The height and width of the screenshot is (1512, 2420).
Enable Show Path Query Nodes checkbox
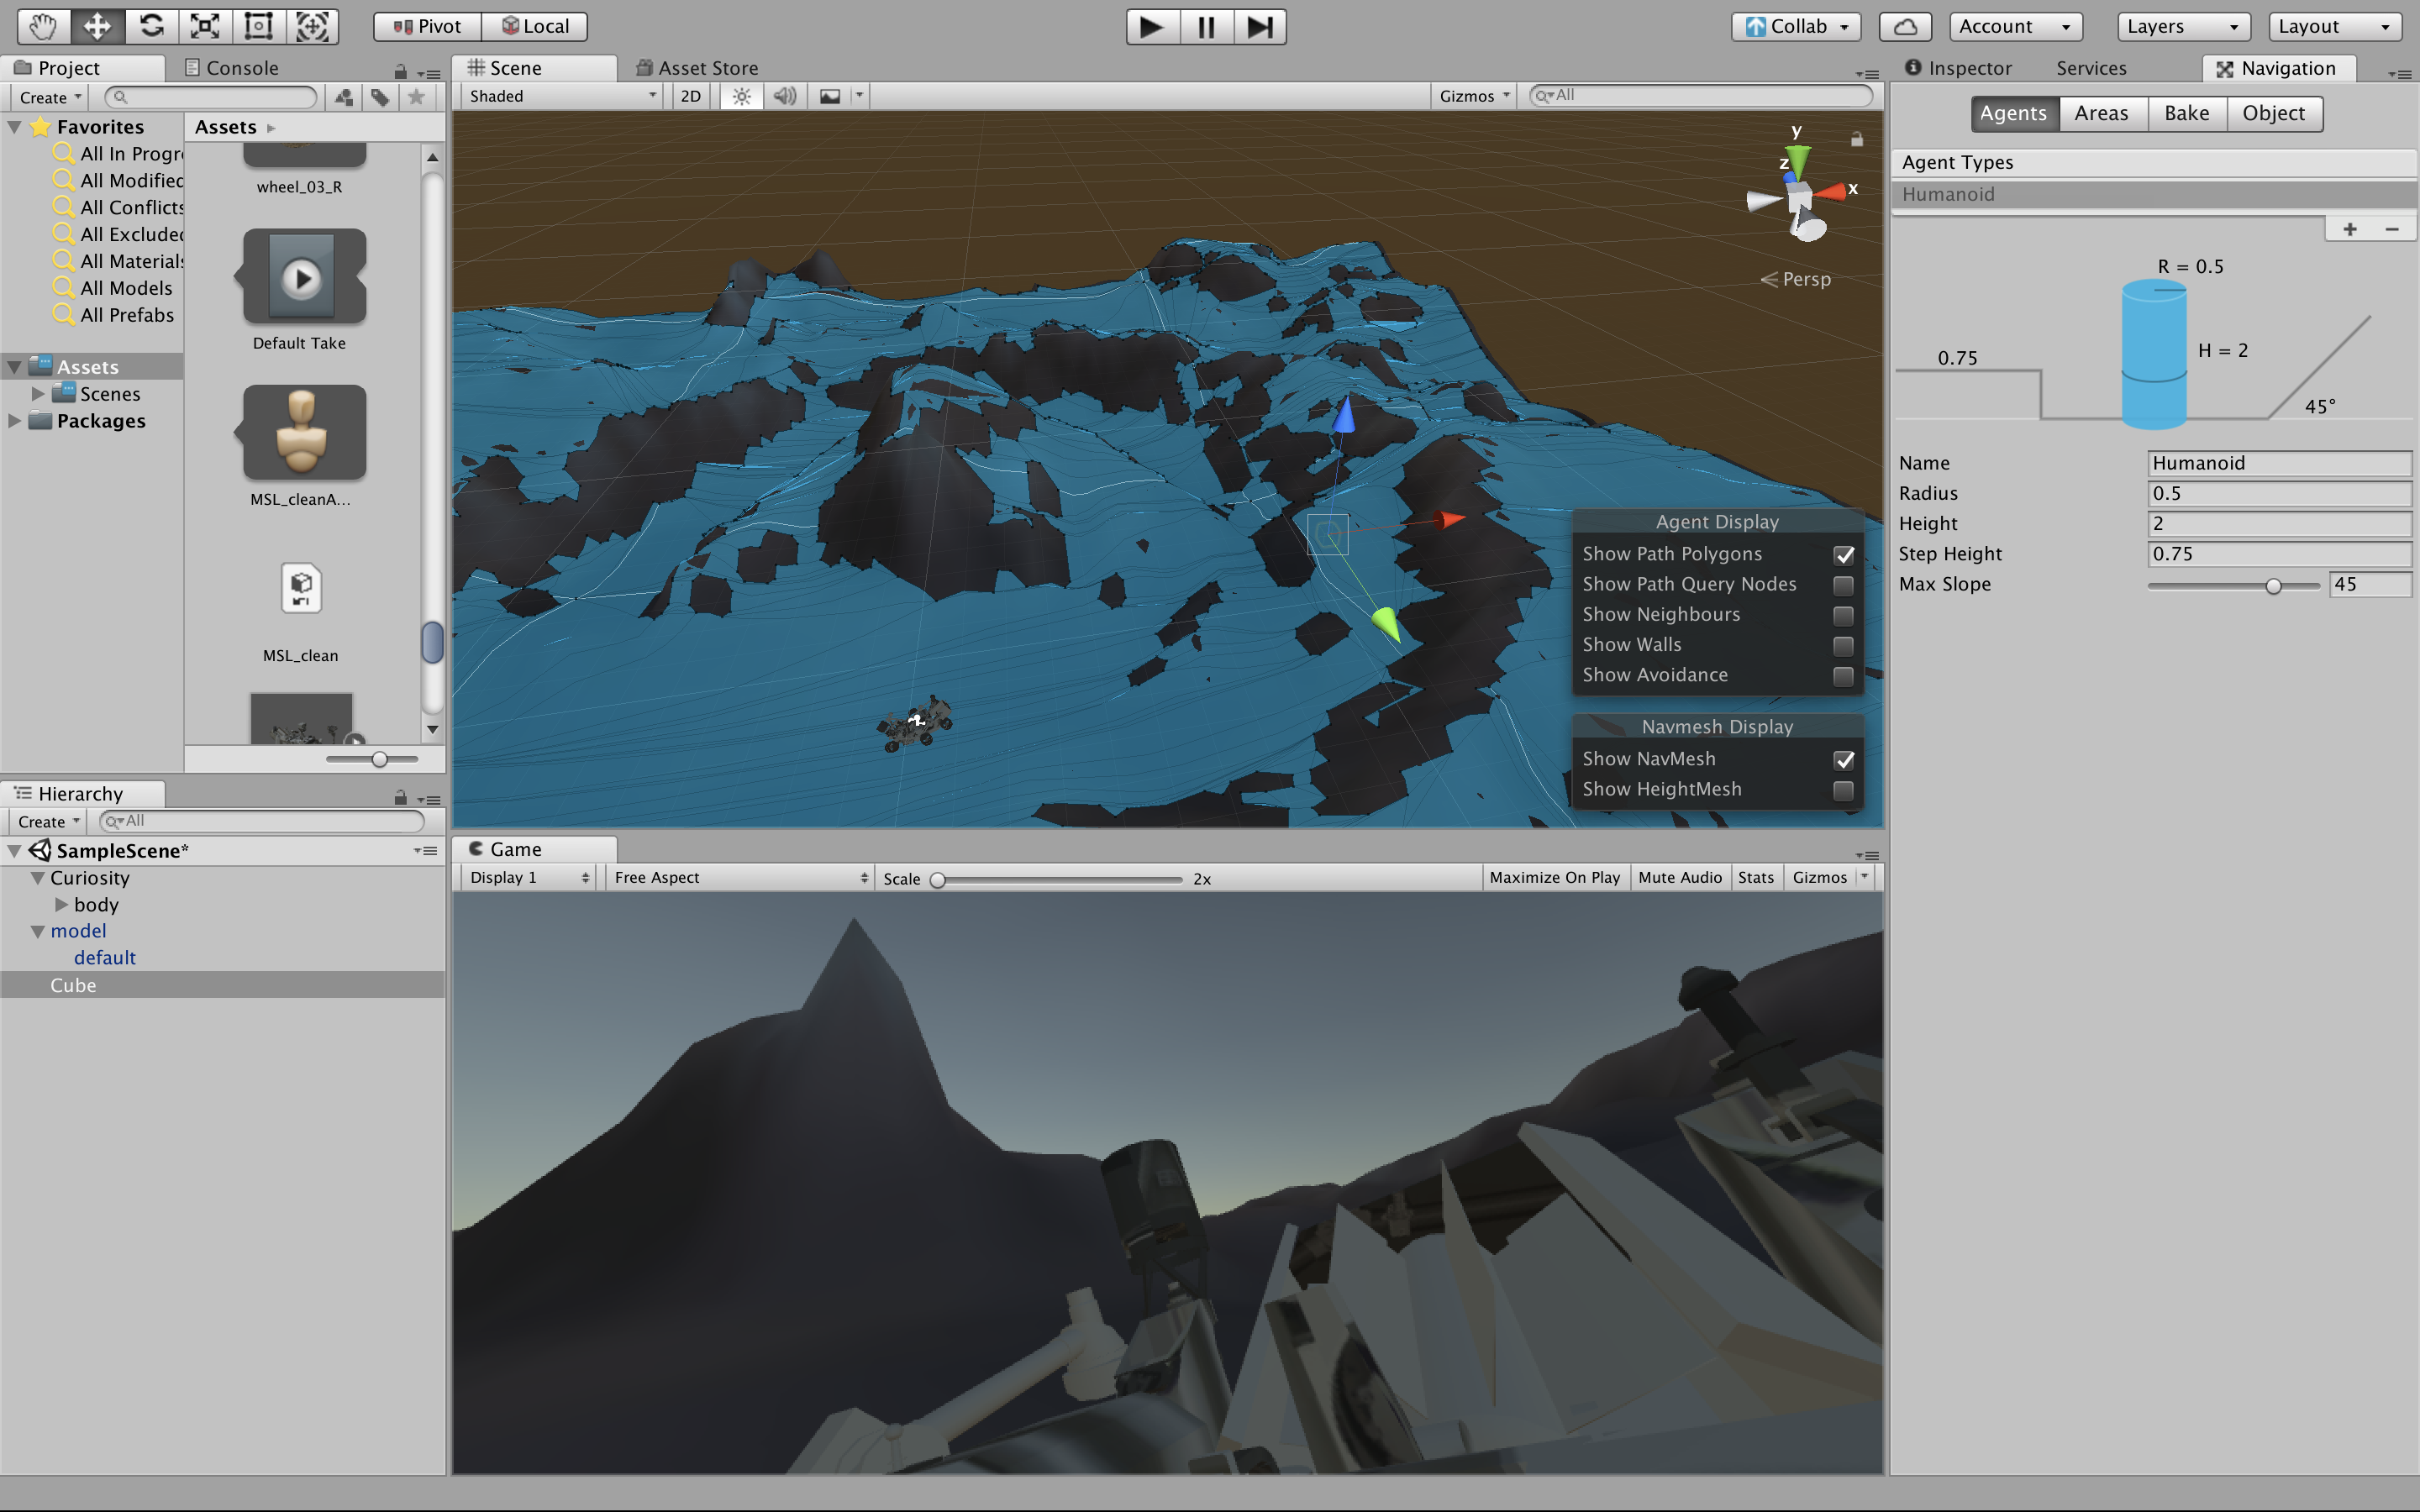pyautogui.click(x=1843, y=585)
